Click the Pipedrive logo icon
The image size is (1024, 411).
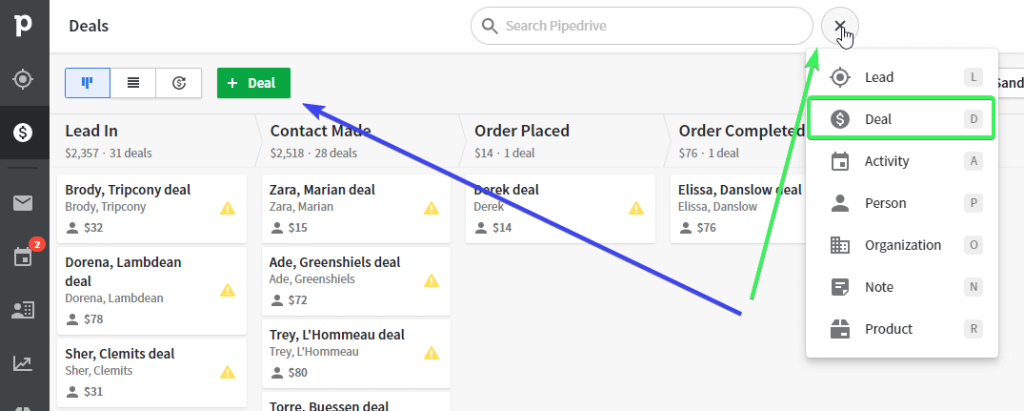23,25
